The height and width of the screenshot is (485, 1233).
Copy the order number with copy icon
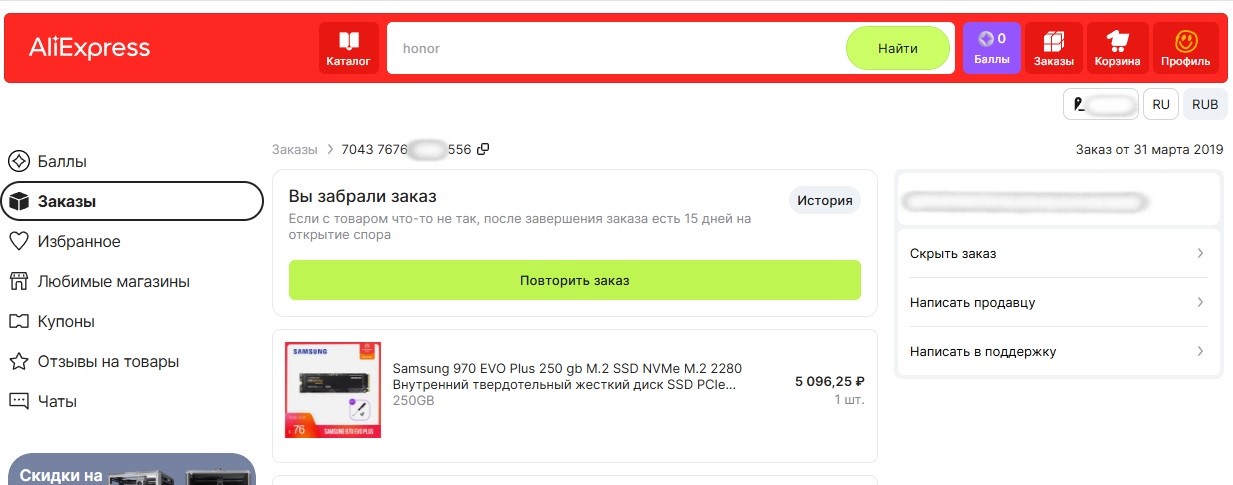coord(483,149)
